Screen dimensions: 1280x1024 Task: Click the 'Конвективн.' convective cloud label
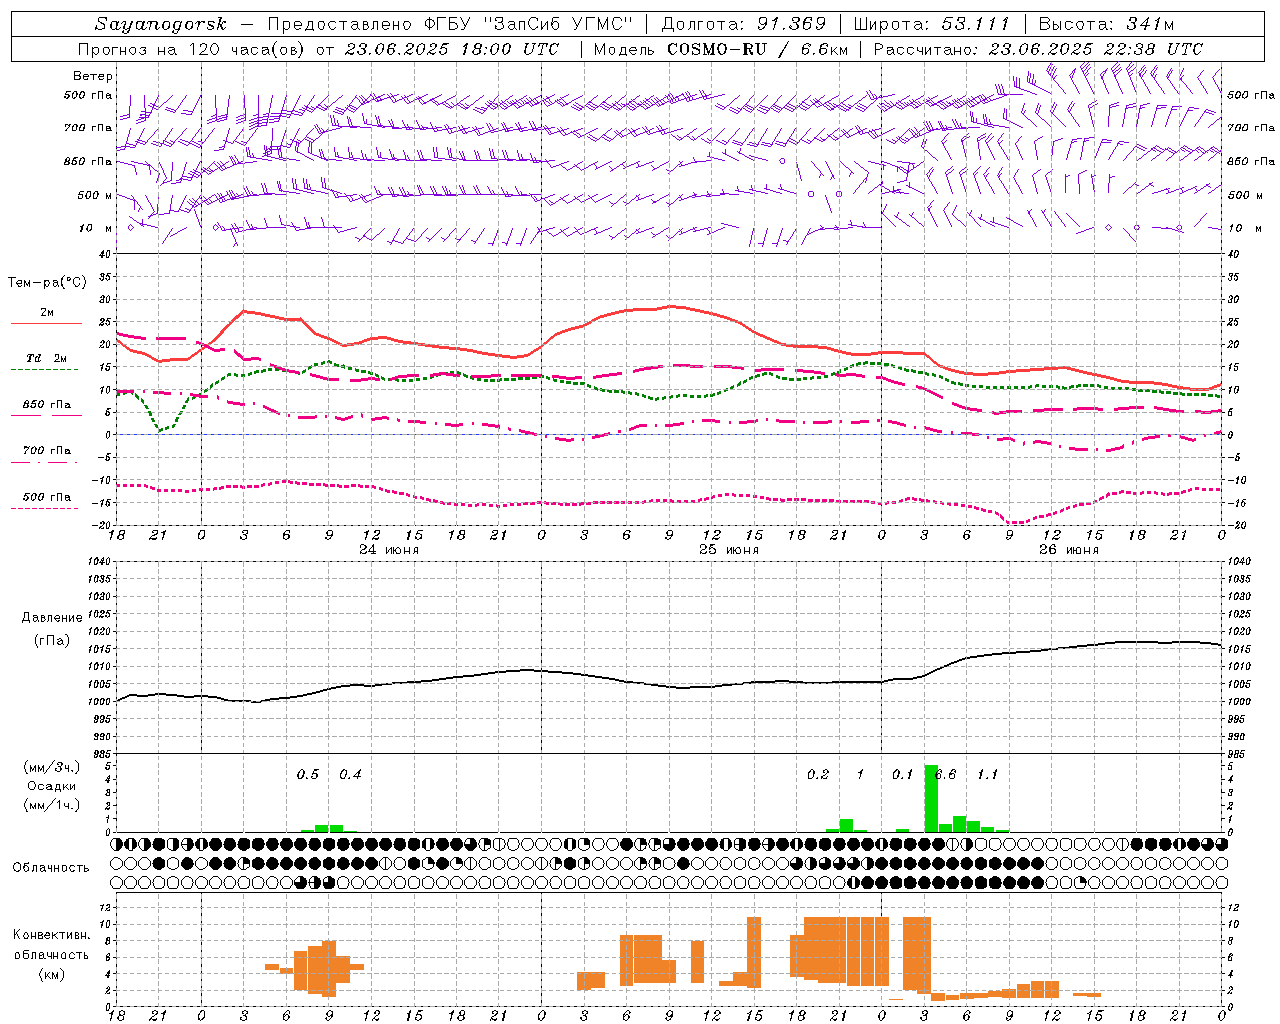pos(51,935)
